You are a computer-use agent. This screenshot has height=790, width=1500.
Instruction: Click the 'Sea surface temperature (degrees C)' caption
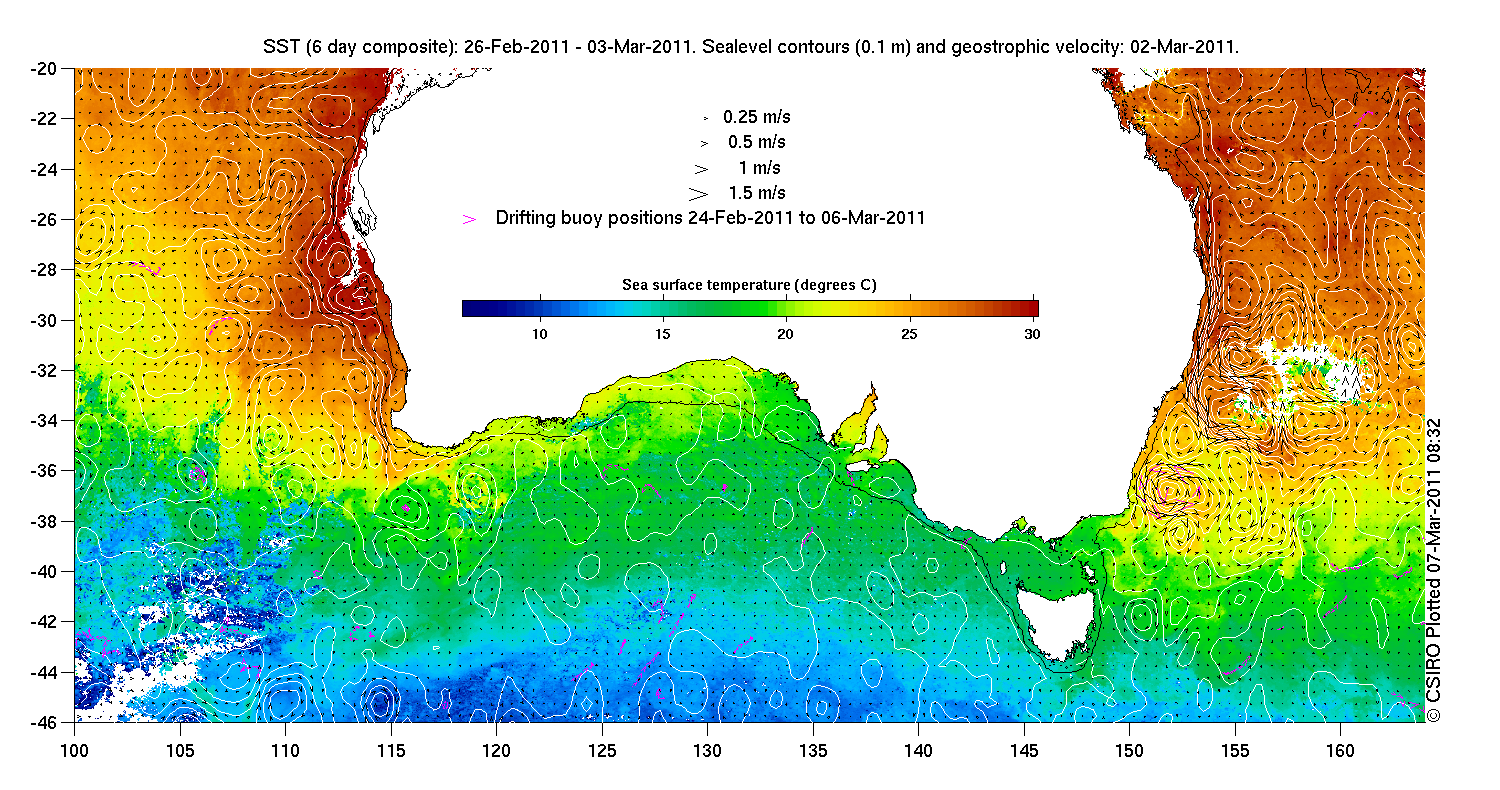pos(750,285)
